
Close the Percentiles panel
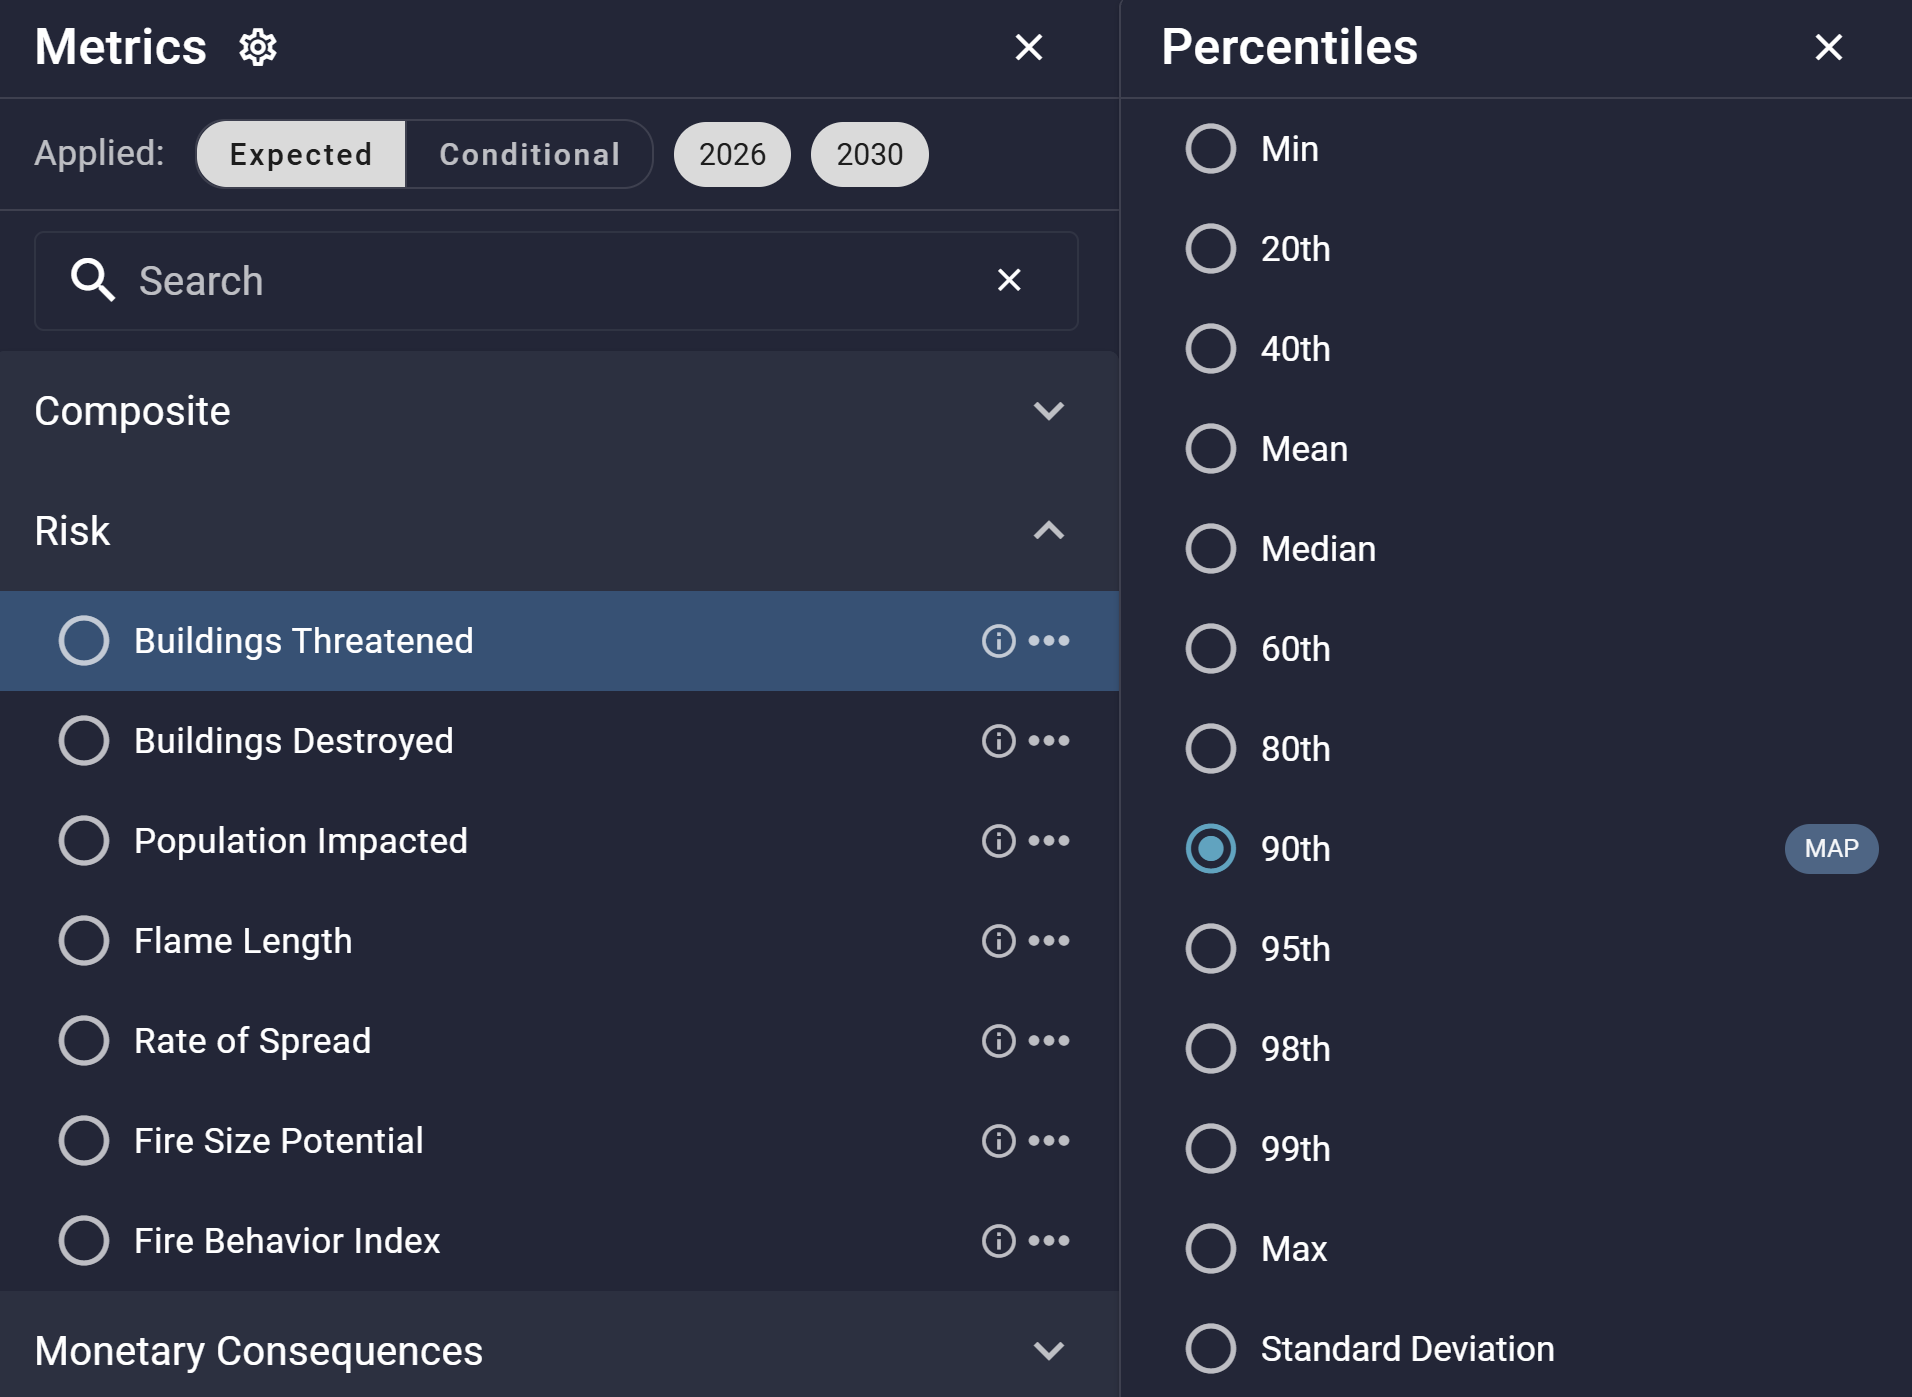click(x=1829, y=47)
